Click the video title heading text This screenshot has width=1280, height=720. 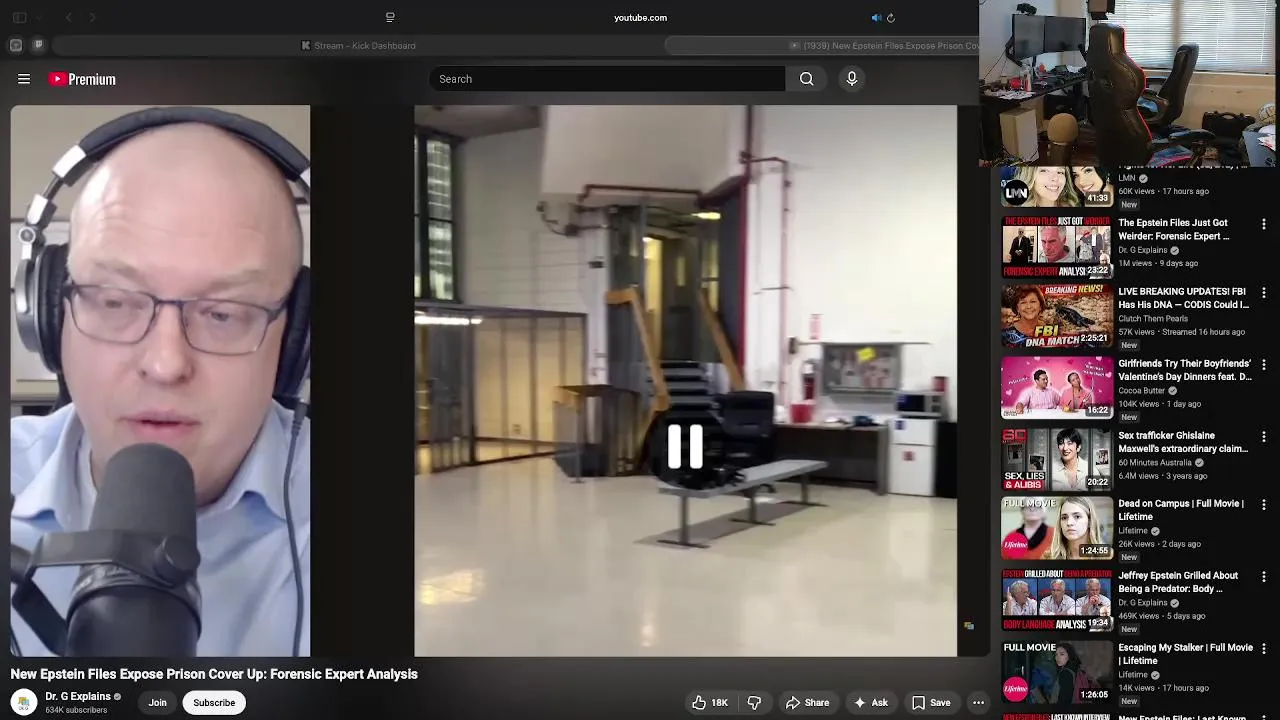pos(214,674)
